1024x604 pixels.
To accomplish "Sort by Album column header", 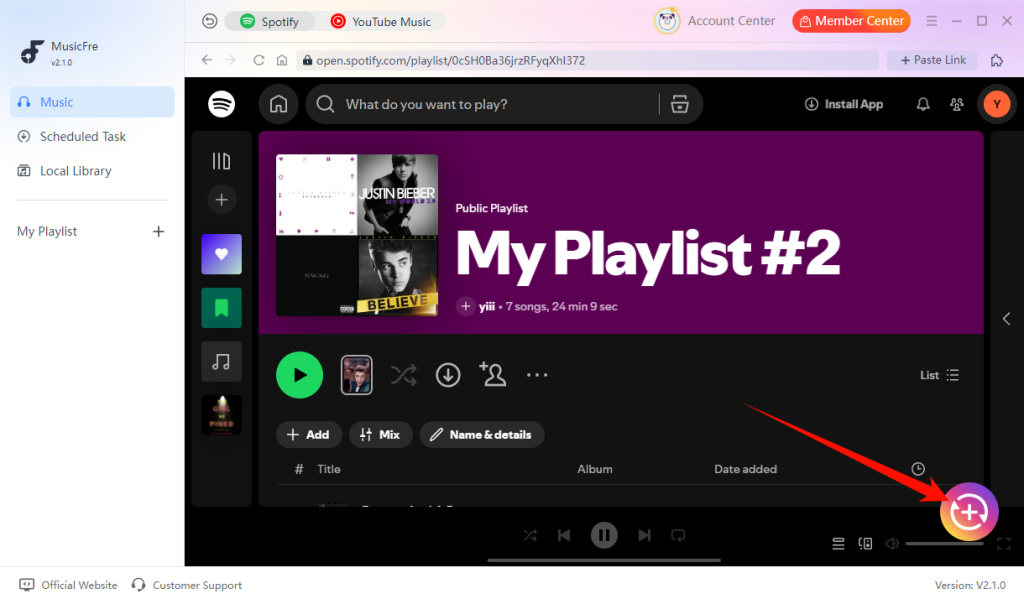I will [x=594, y=469].
